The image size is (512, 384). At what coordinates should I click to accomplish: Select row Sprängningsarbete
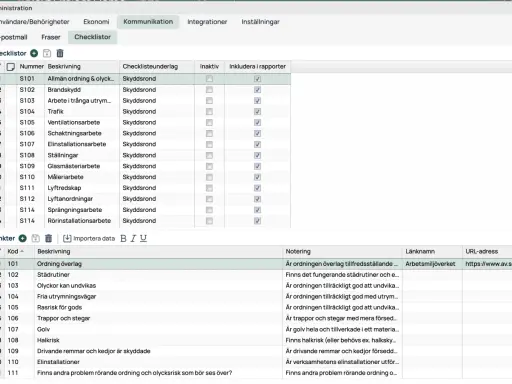145,210
